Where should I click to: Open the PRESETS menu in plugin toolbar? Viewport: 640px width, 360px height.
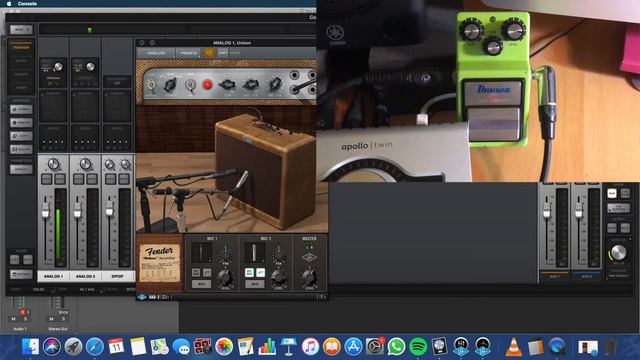point(189,53)
